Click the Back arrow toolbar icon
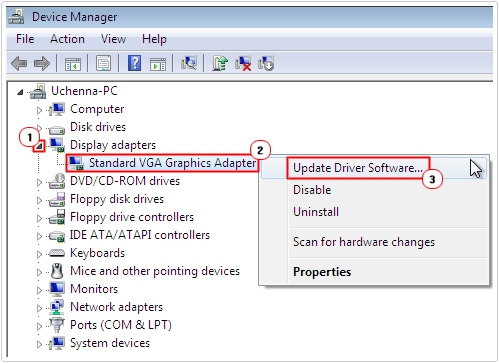Screen dimensions: 499x363 [x=19, y=63]
